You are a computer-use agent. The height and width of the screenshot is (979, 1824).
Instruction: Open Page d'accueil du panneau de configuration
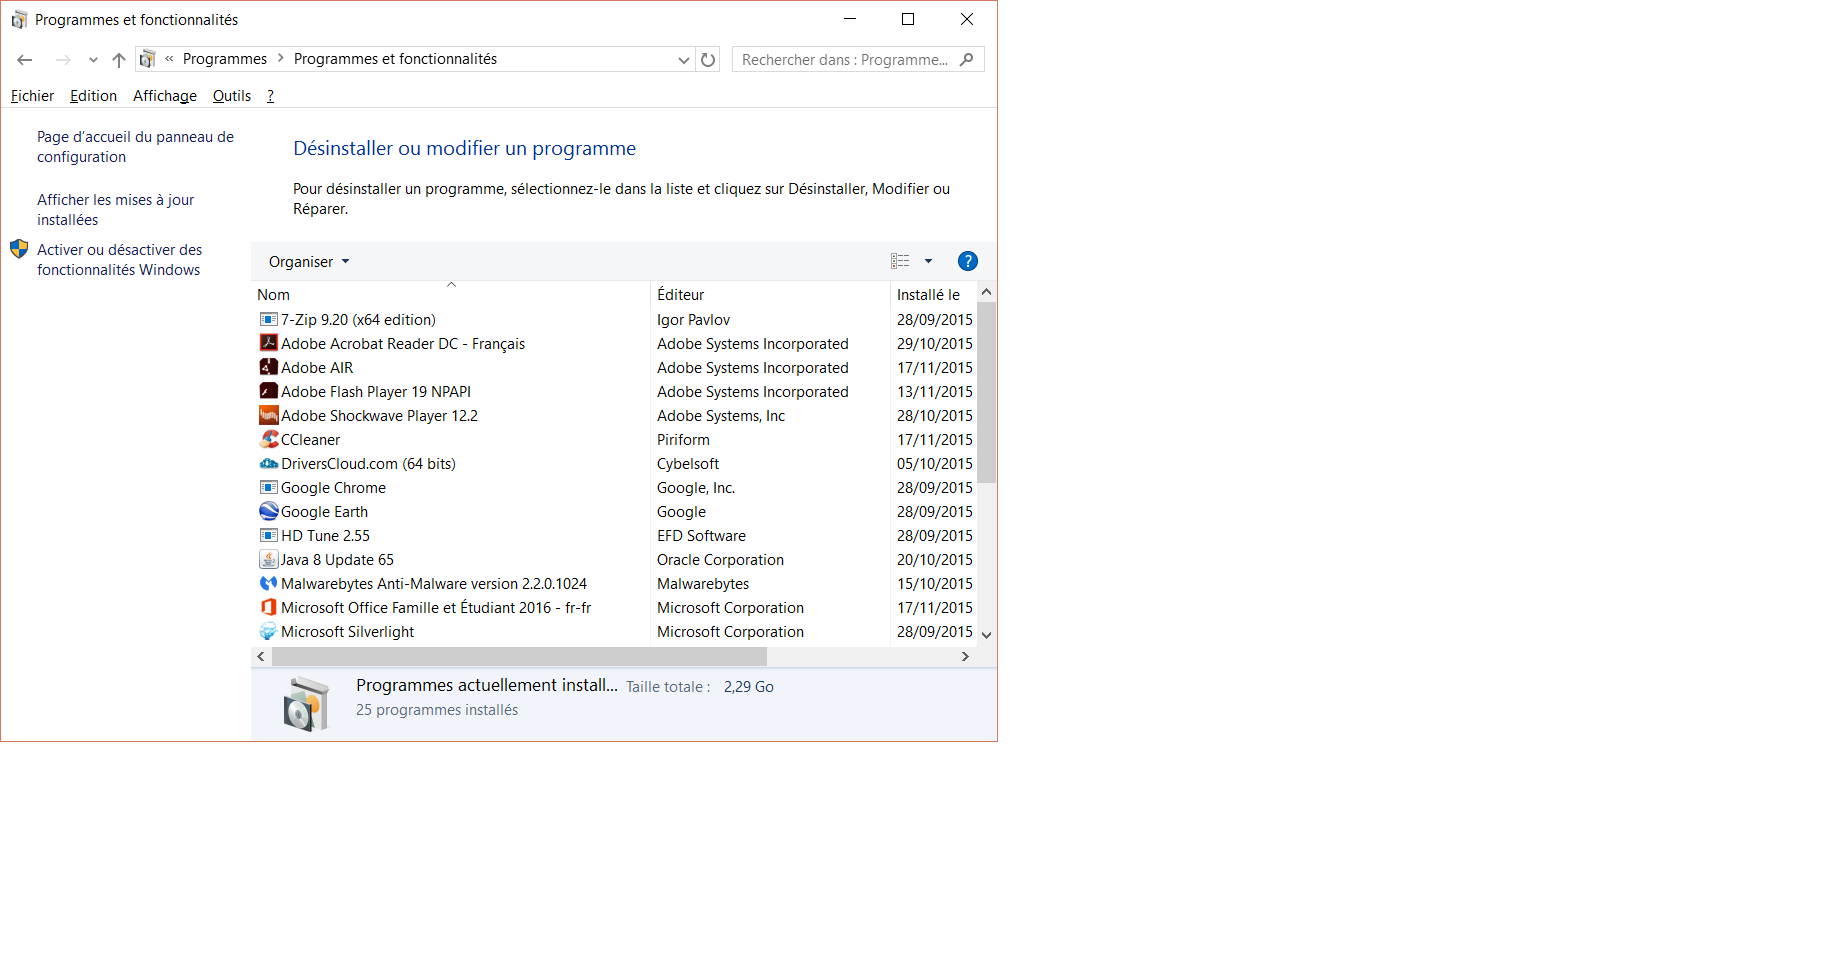coord(135,147)
